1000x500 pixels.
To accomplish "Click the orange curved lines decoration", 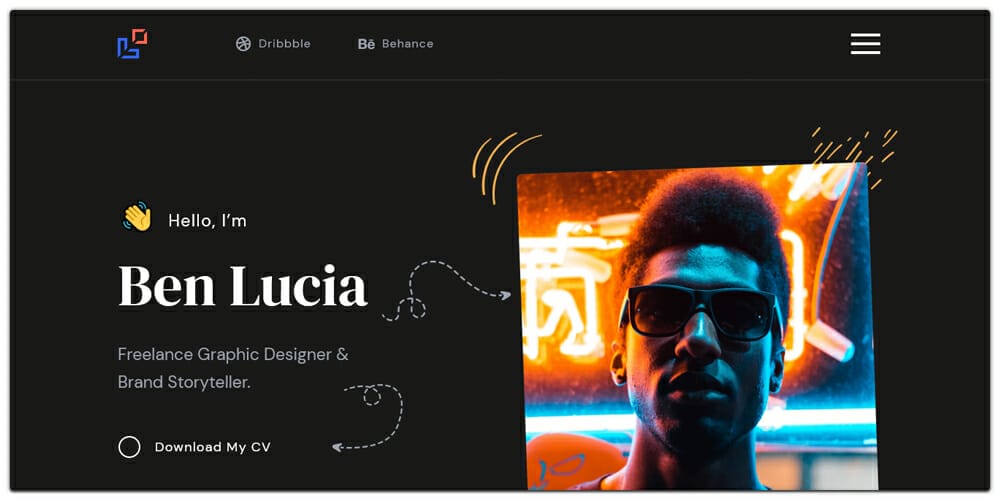I will pos(506,168).
